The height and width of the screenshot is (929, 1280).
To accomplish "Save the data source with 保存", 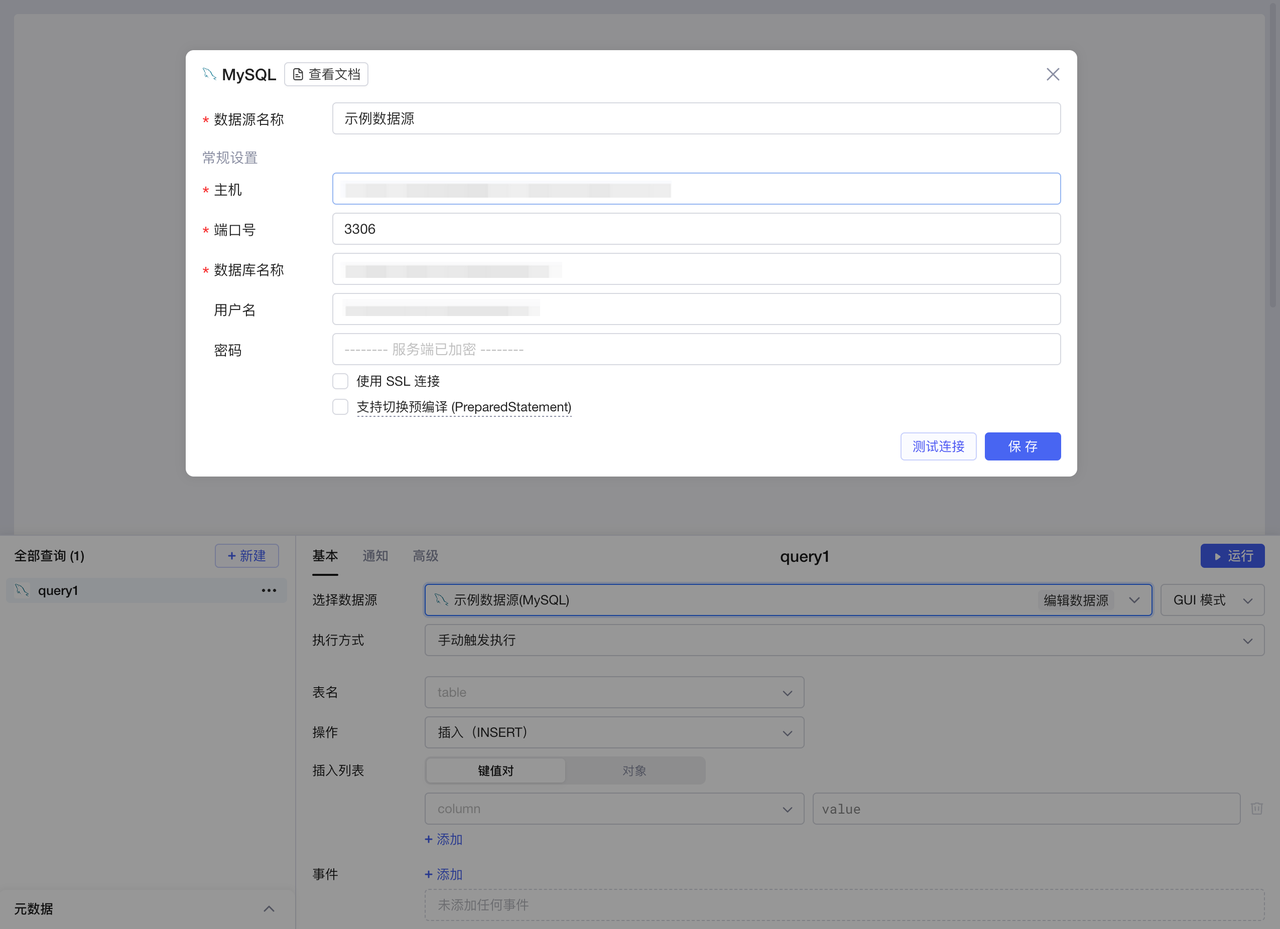I will 1022,446.
